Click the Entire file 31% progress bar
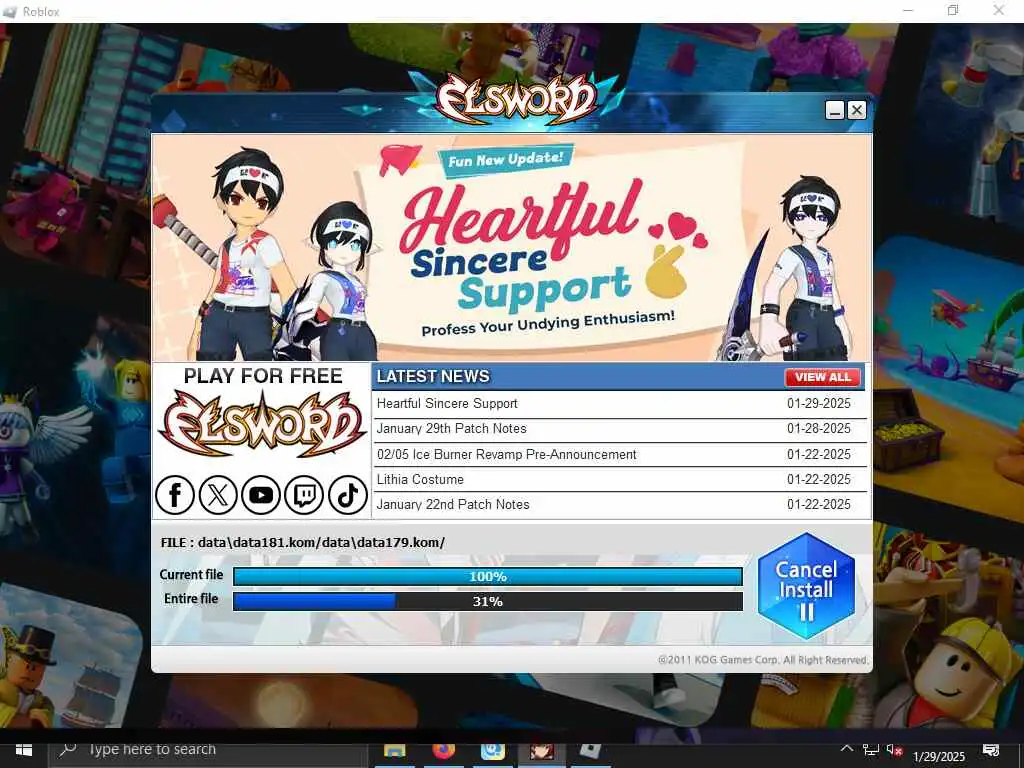This screenshot has height=768, width=1024. (488, 601)
